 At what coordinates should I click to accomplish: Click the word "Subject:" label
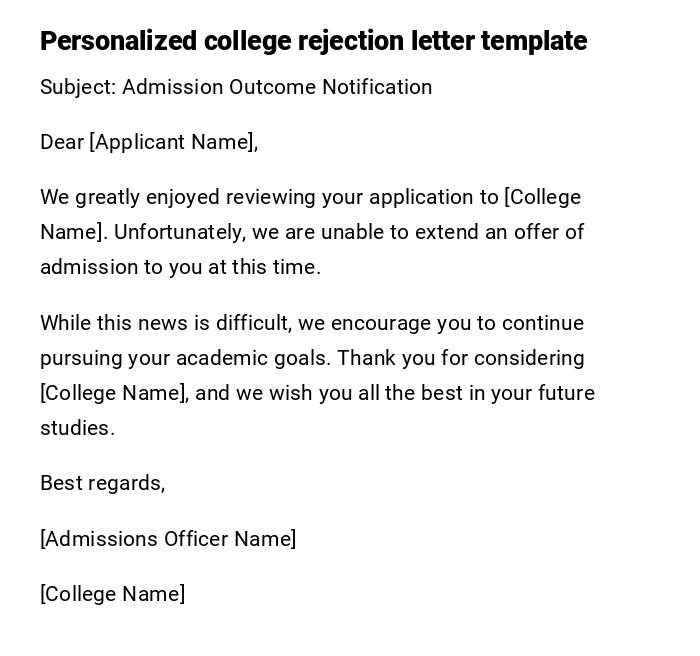coord(78,87)
